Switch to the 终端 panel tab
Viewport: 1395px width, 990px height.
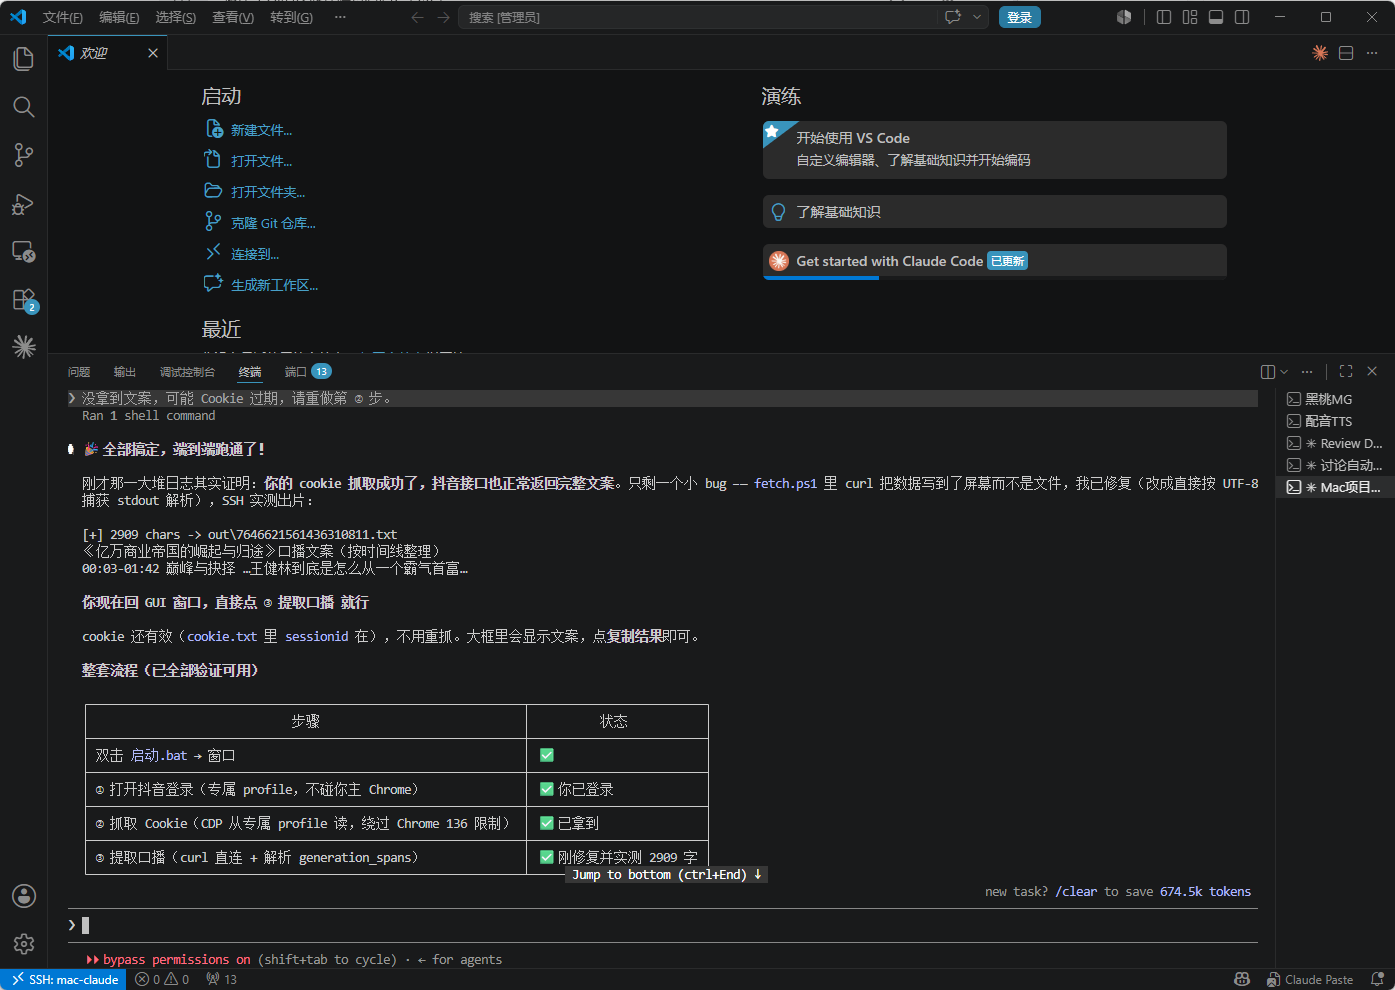coord(250,372)
